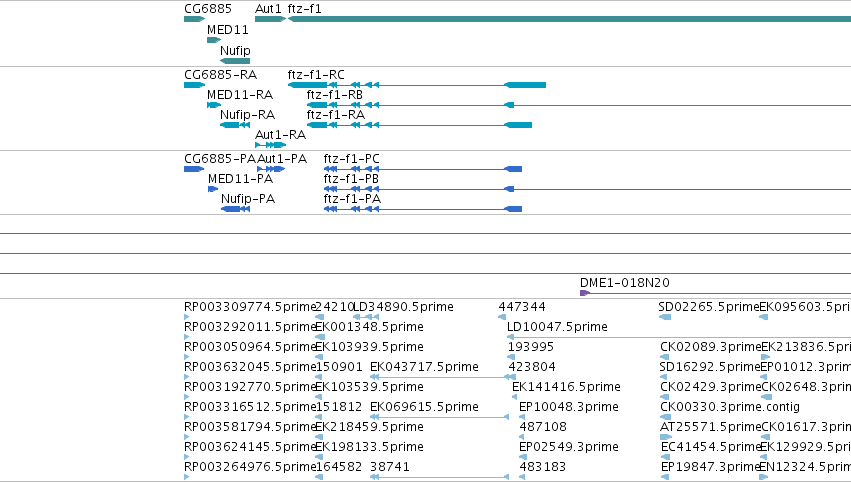This screenshot has height=482, width=851.
Task: Select the MED11-RA transcript label
Action: pos(240,95)
